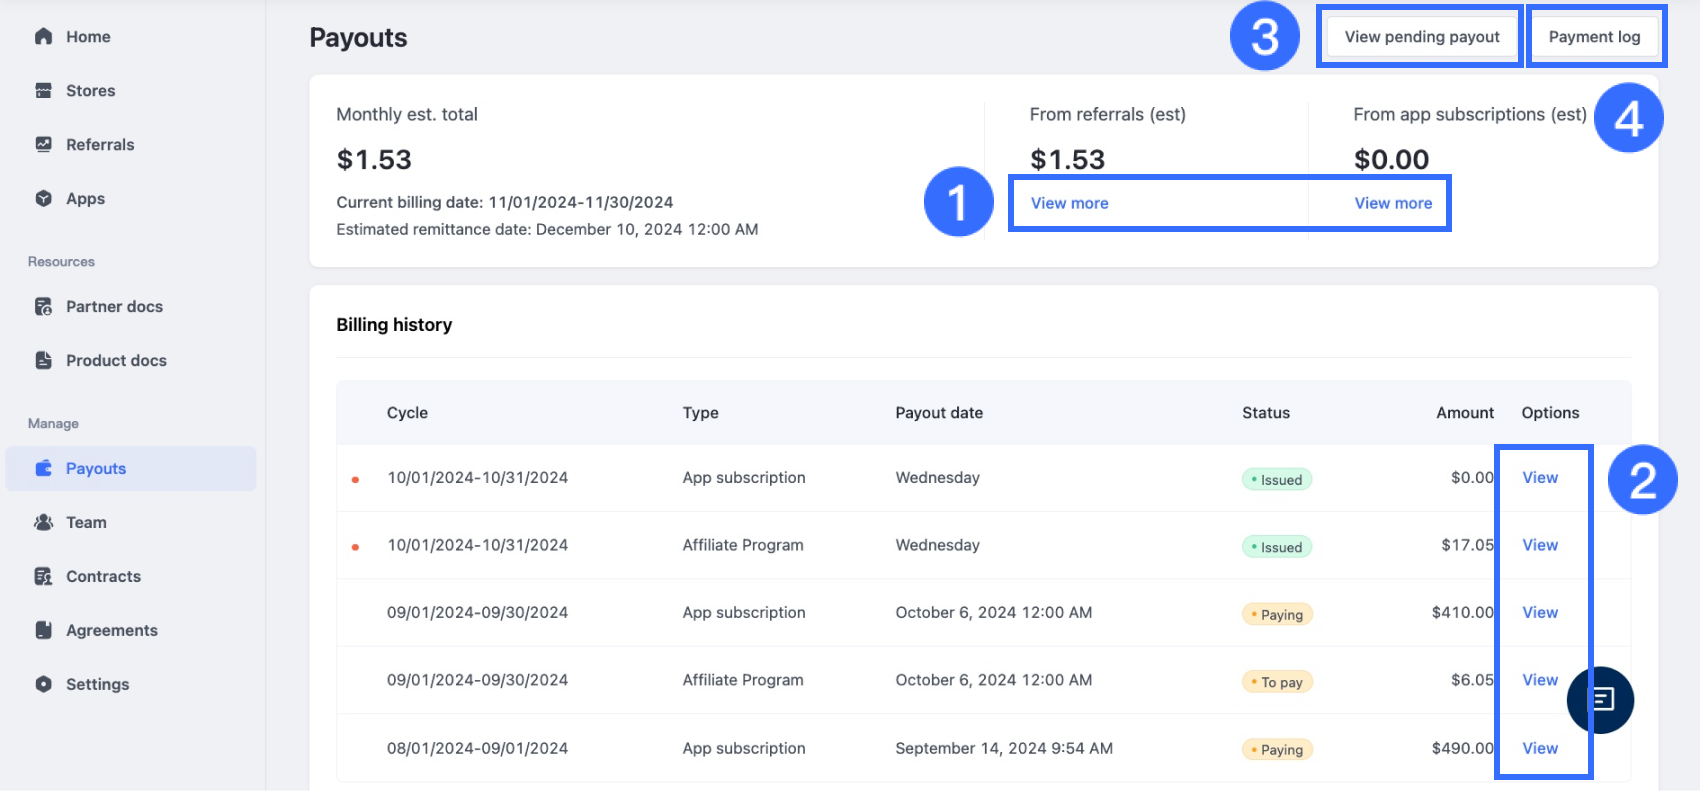1700x791 pixels.
Task: Select the Apps cube icon
Action: pos(43,199)
